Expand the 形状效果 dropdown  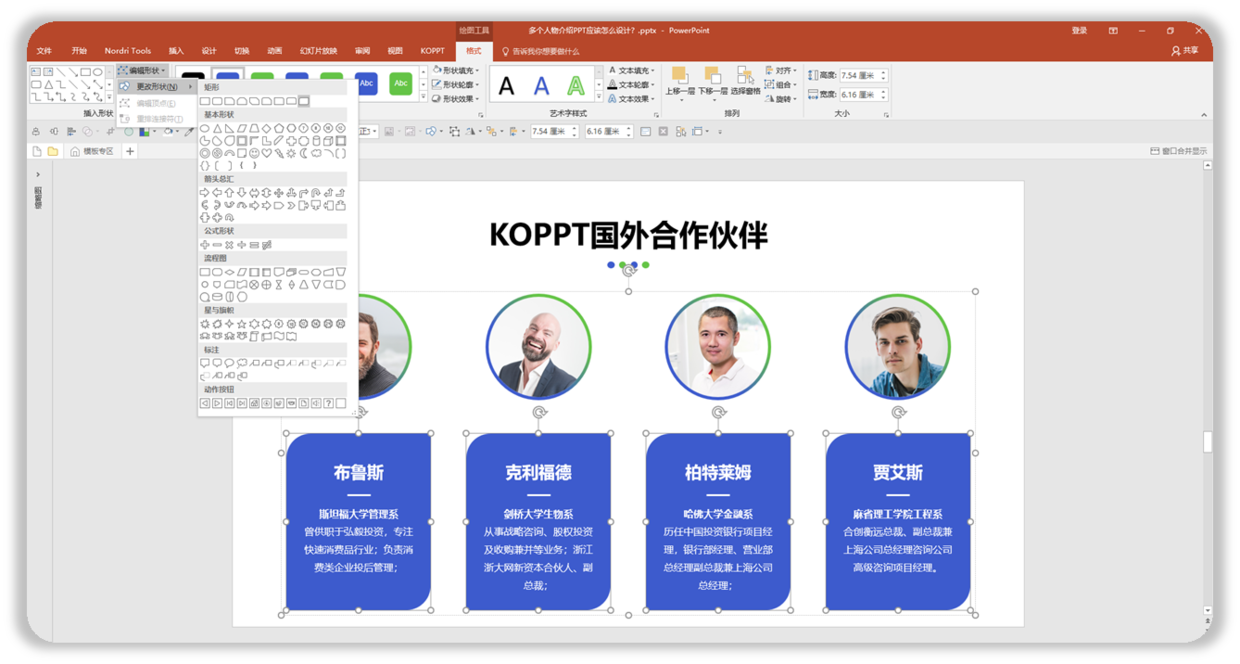tap(457, 98)
